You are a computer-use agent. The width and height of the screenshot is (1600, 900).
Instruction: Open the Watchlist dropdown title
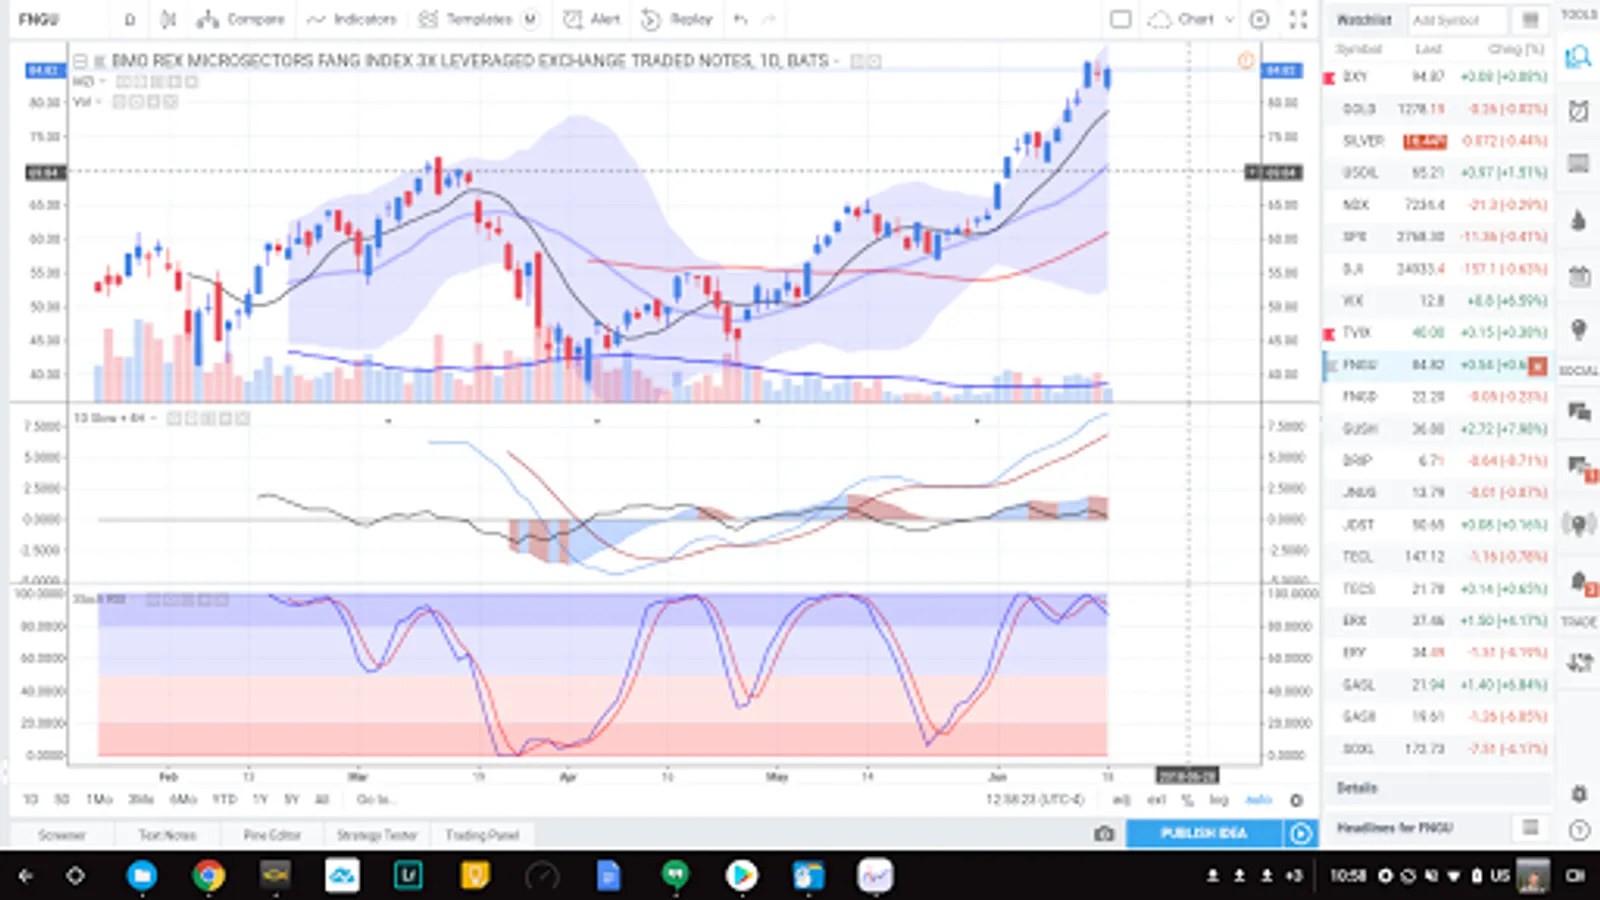tap(1364, 20)
